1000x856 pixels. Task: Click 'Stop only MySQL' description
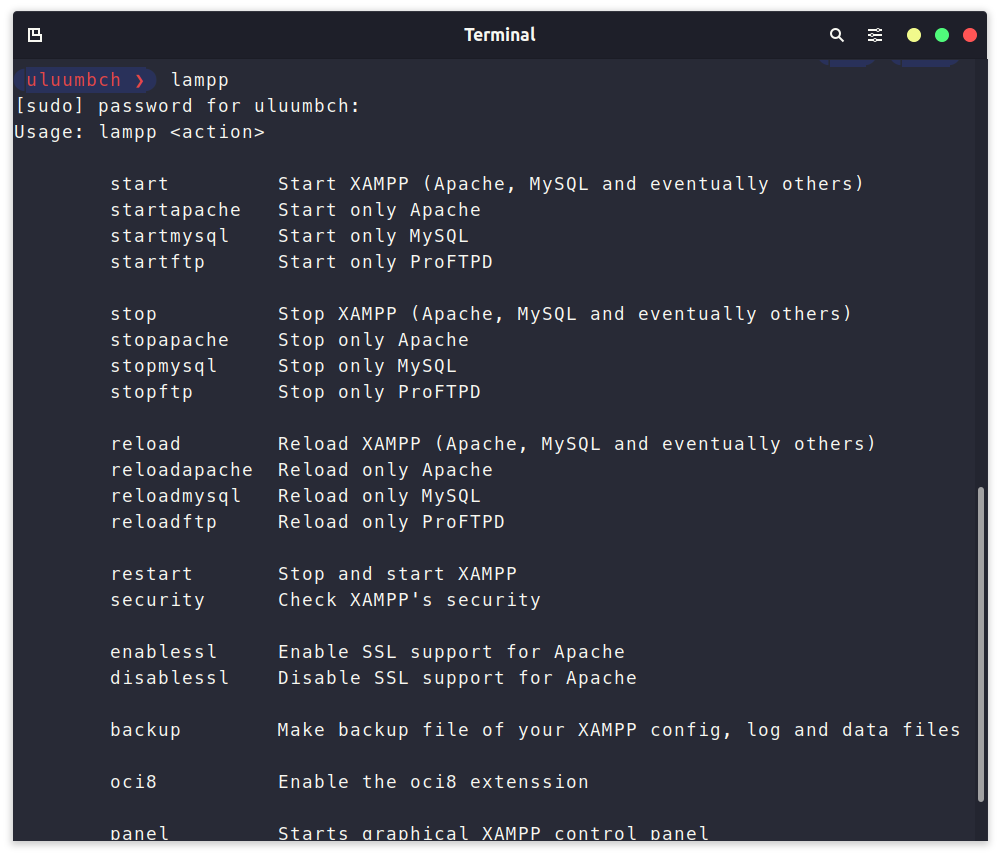pos(367,366)
